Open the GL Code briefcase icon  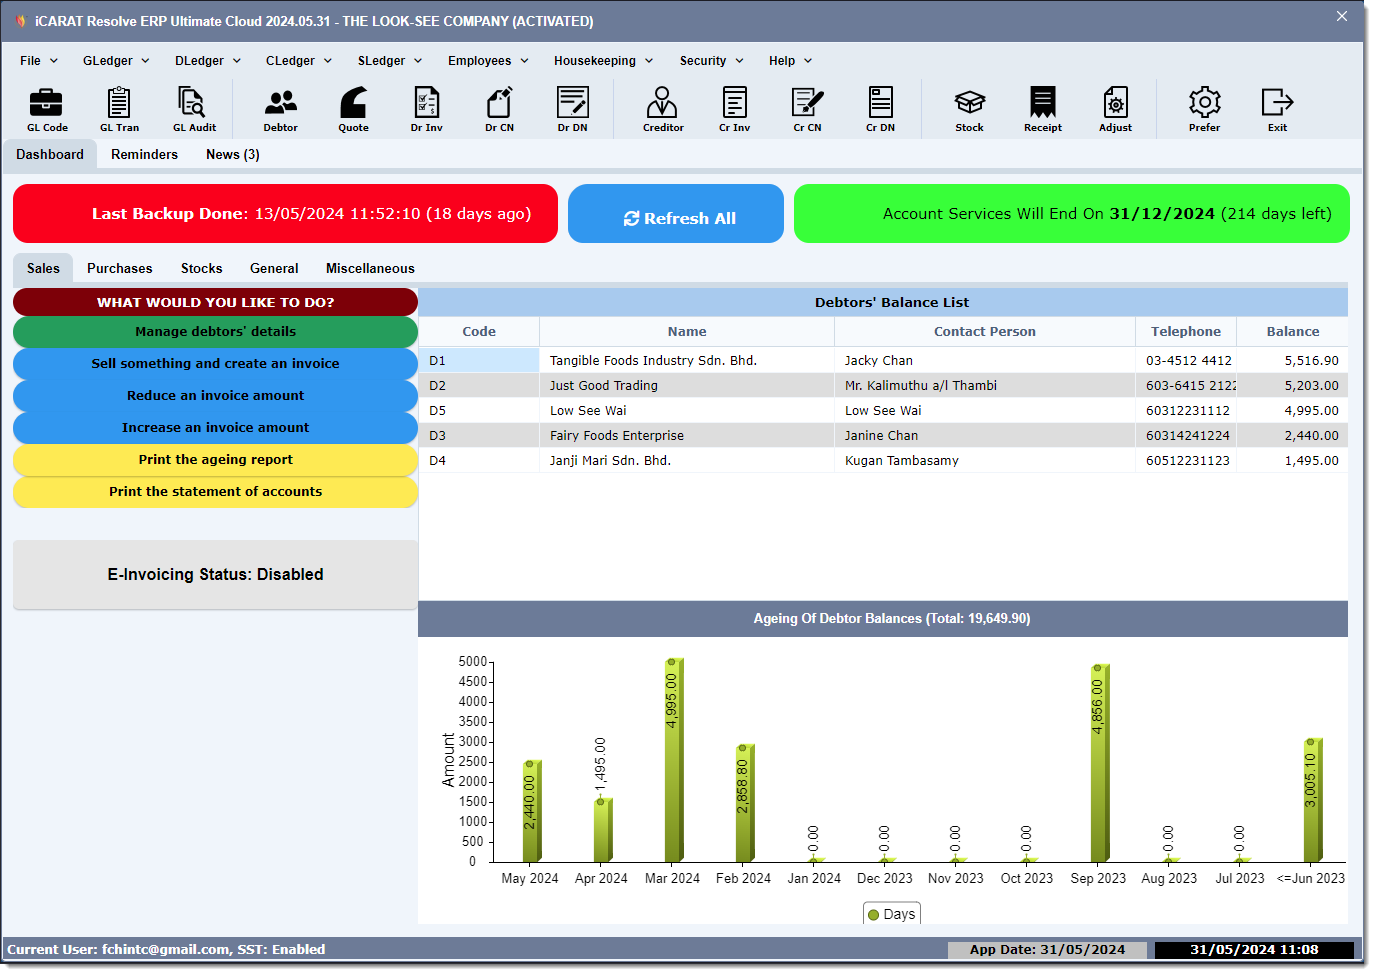tap(47, 109)
